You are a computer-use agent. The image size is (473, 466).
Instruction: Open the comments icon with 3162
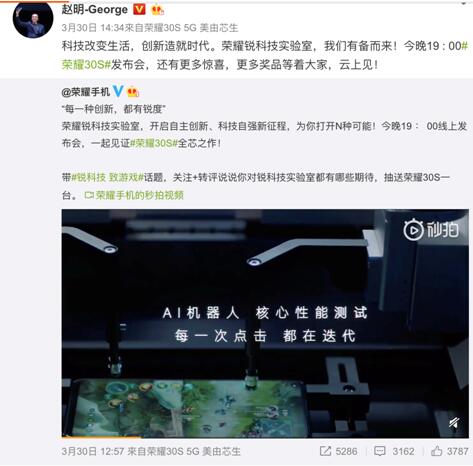click(394, 451)
